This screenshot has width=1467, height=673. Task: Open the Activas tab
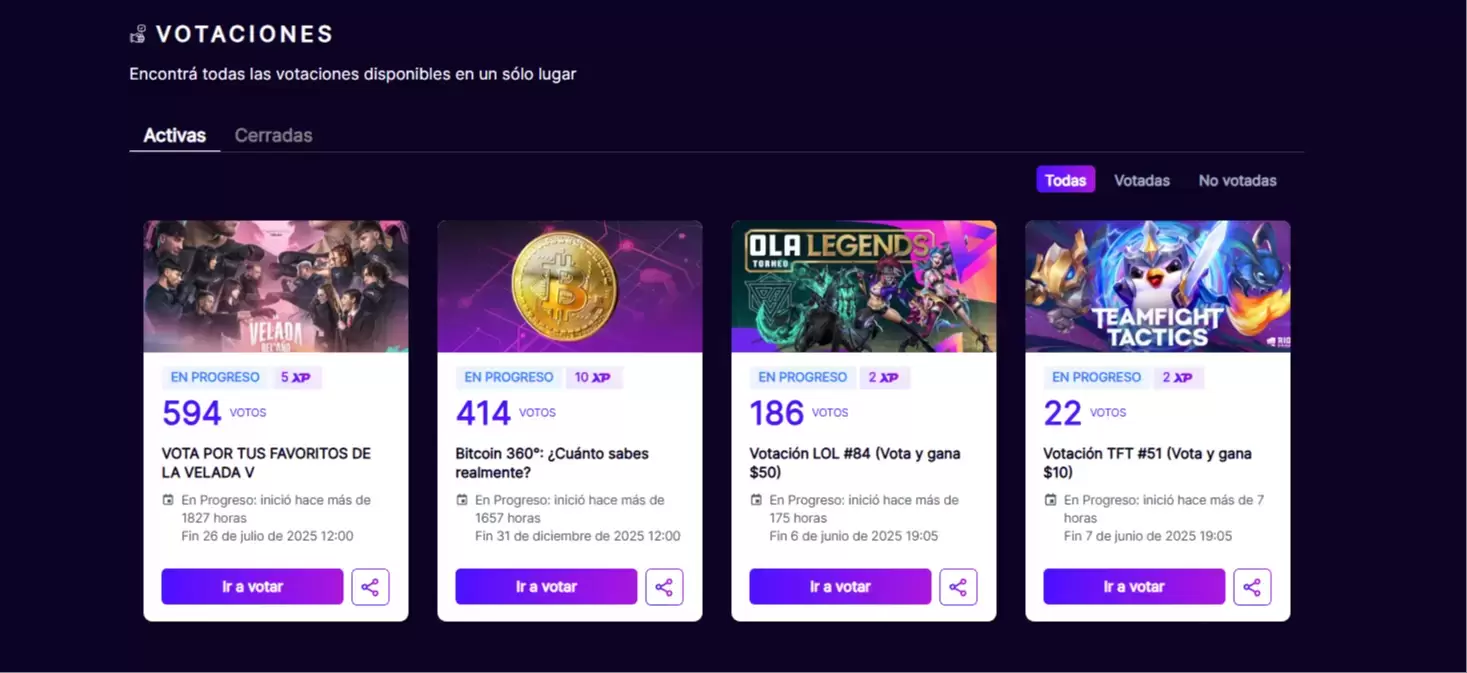pyautogui.click(x=174, y=135)
